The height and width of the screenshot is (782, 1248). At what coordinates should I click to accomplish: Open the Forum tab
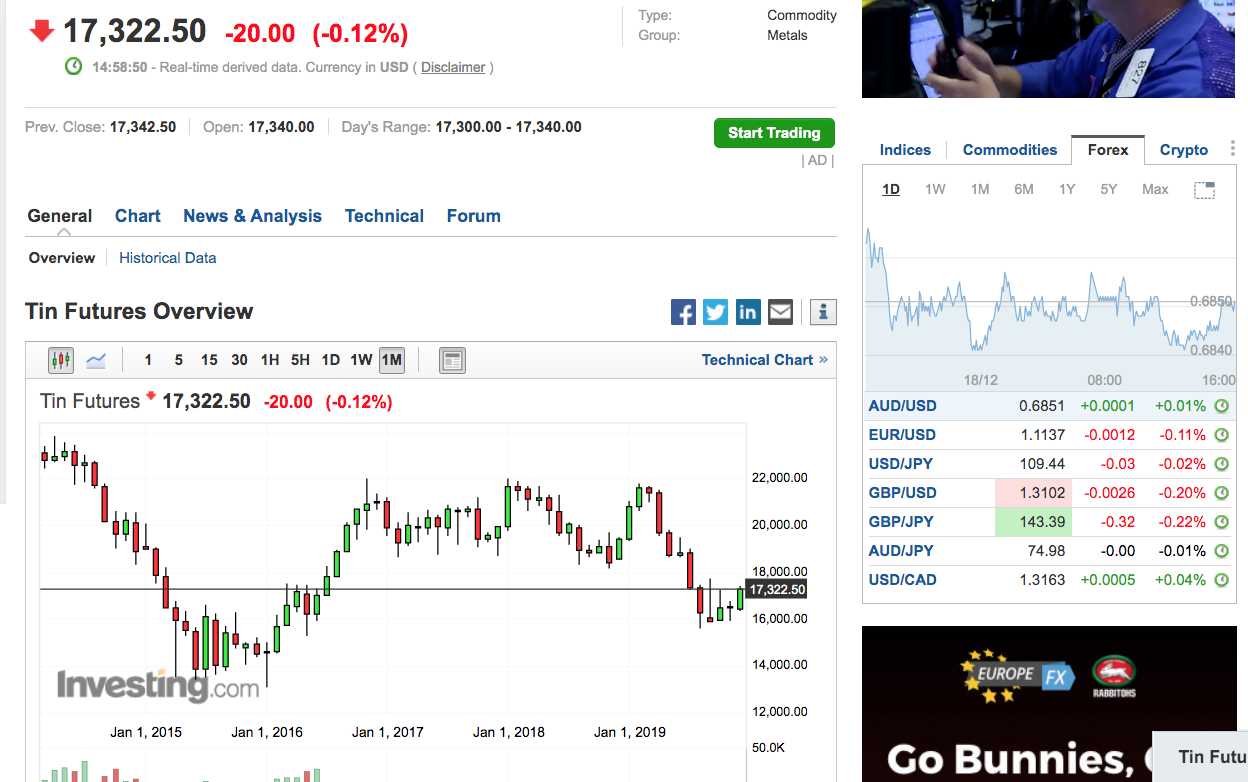point(474,216)
